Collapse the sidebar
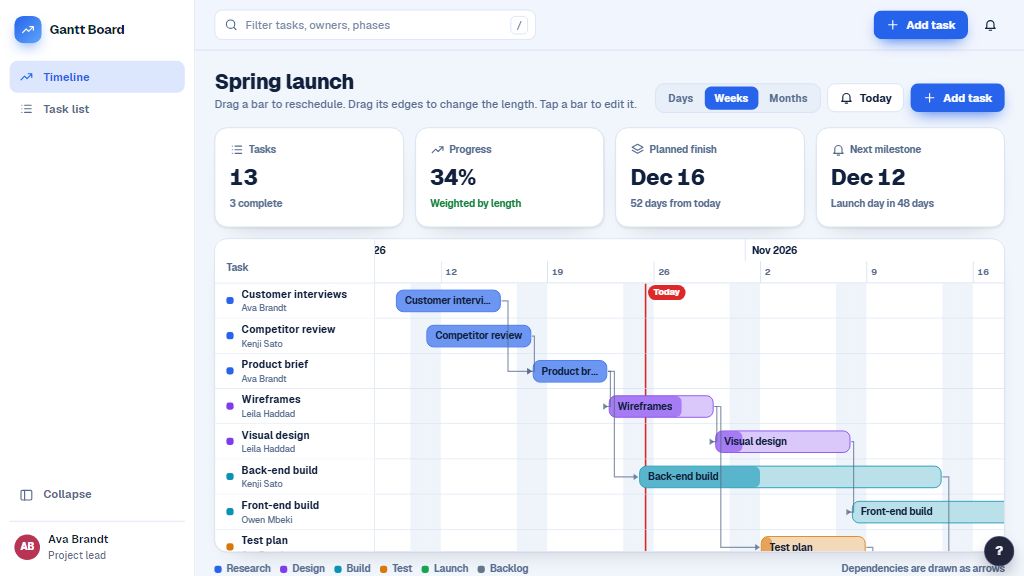This screenshot has height=576, width=1024. [x=97, y=494]
